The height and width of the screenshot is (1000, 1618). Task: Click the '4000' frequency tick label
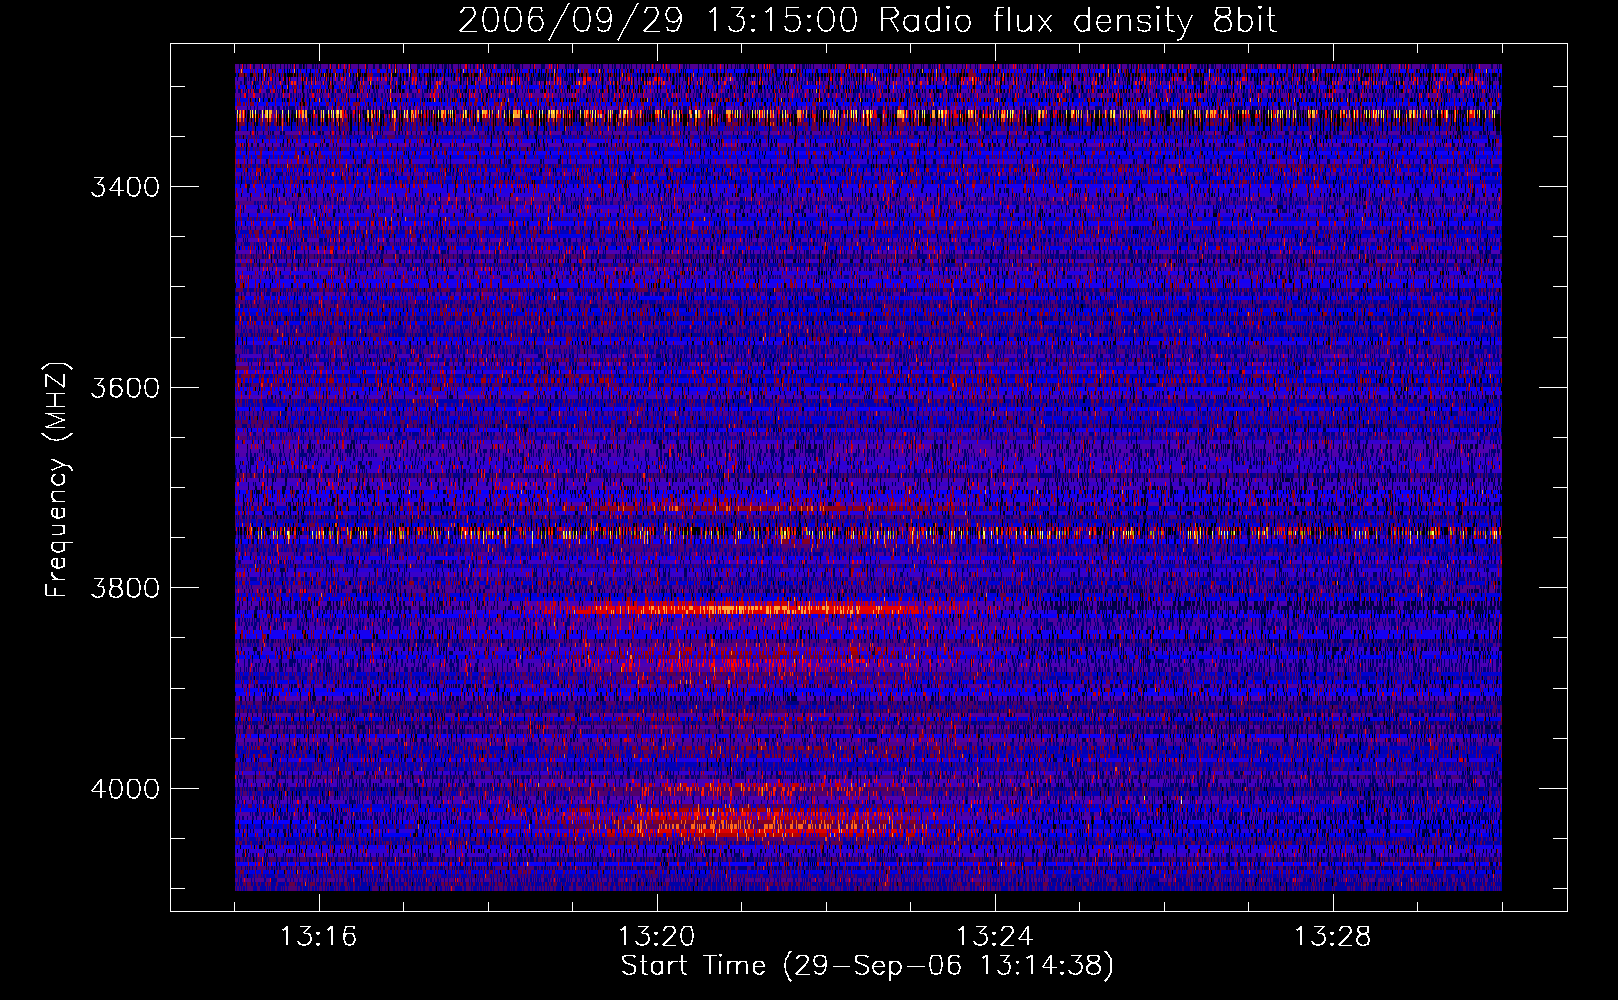pos(125,789)
